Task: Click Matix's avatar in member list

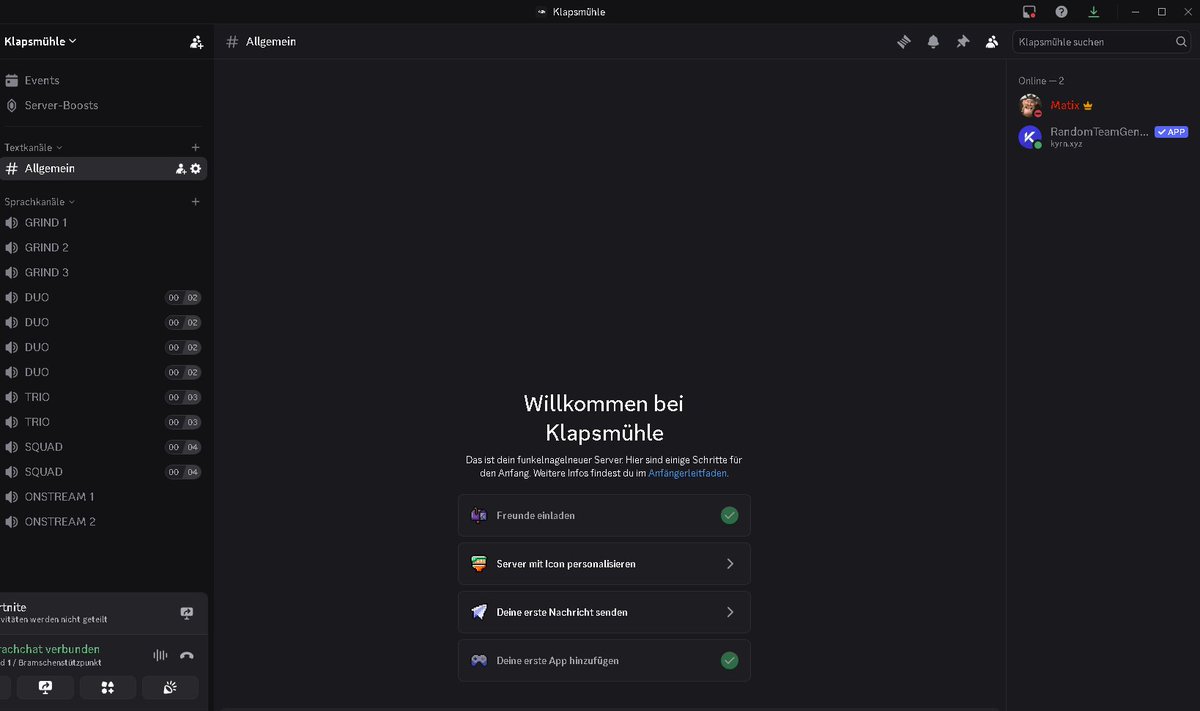Action: pos(1030,105)
